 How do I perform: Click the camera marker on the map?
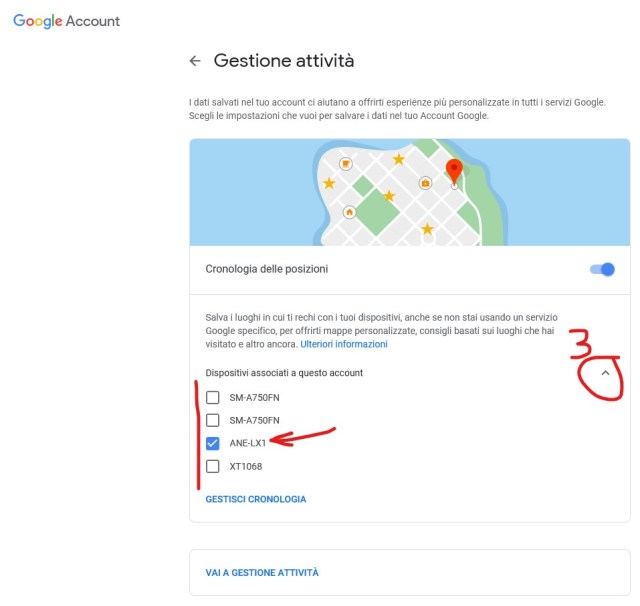tap(425, 183)
